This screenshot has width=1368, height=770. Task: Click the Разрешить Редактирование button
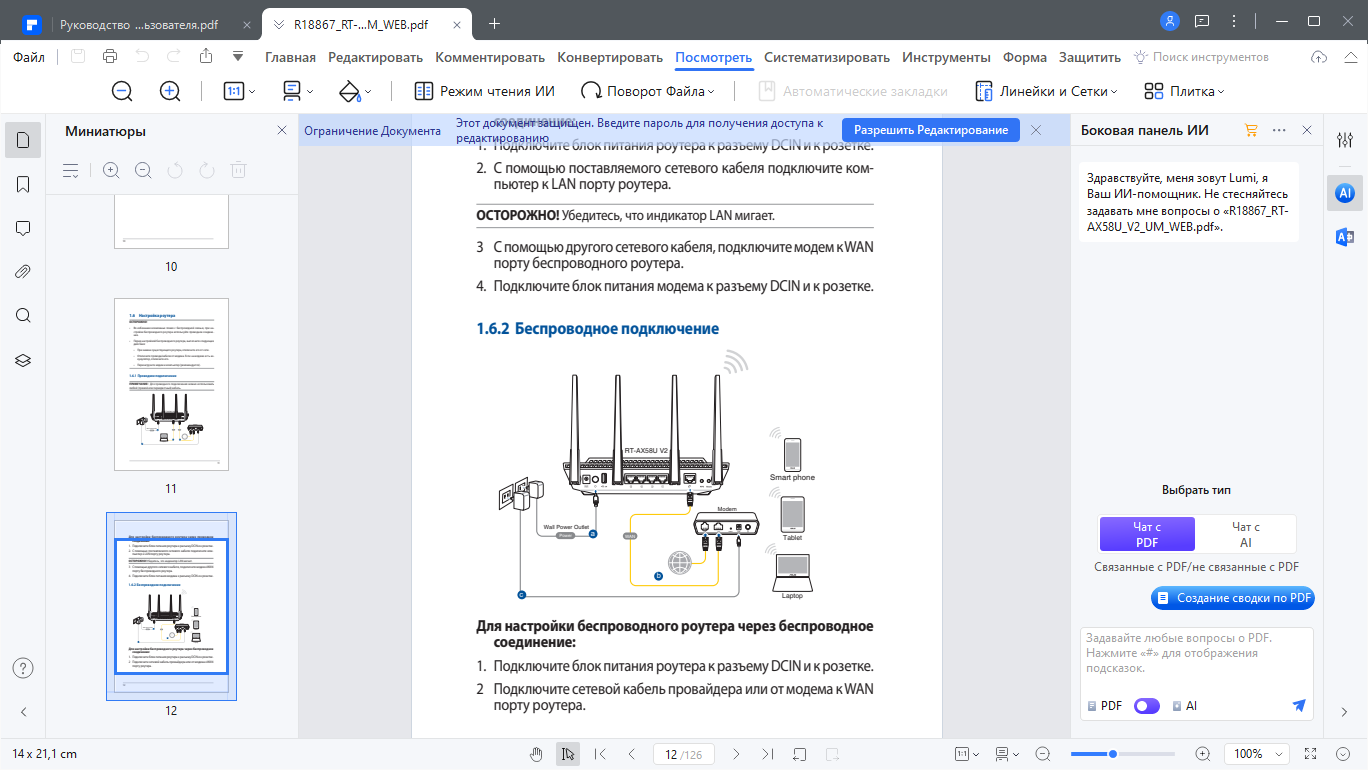click(930, 130)
